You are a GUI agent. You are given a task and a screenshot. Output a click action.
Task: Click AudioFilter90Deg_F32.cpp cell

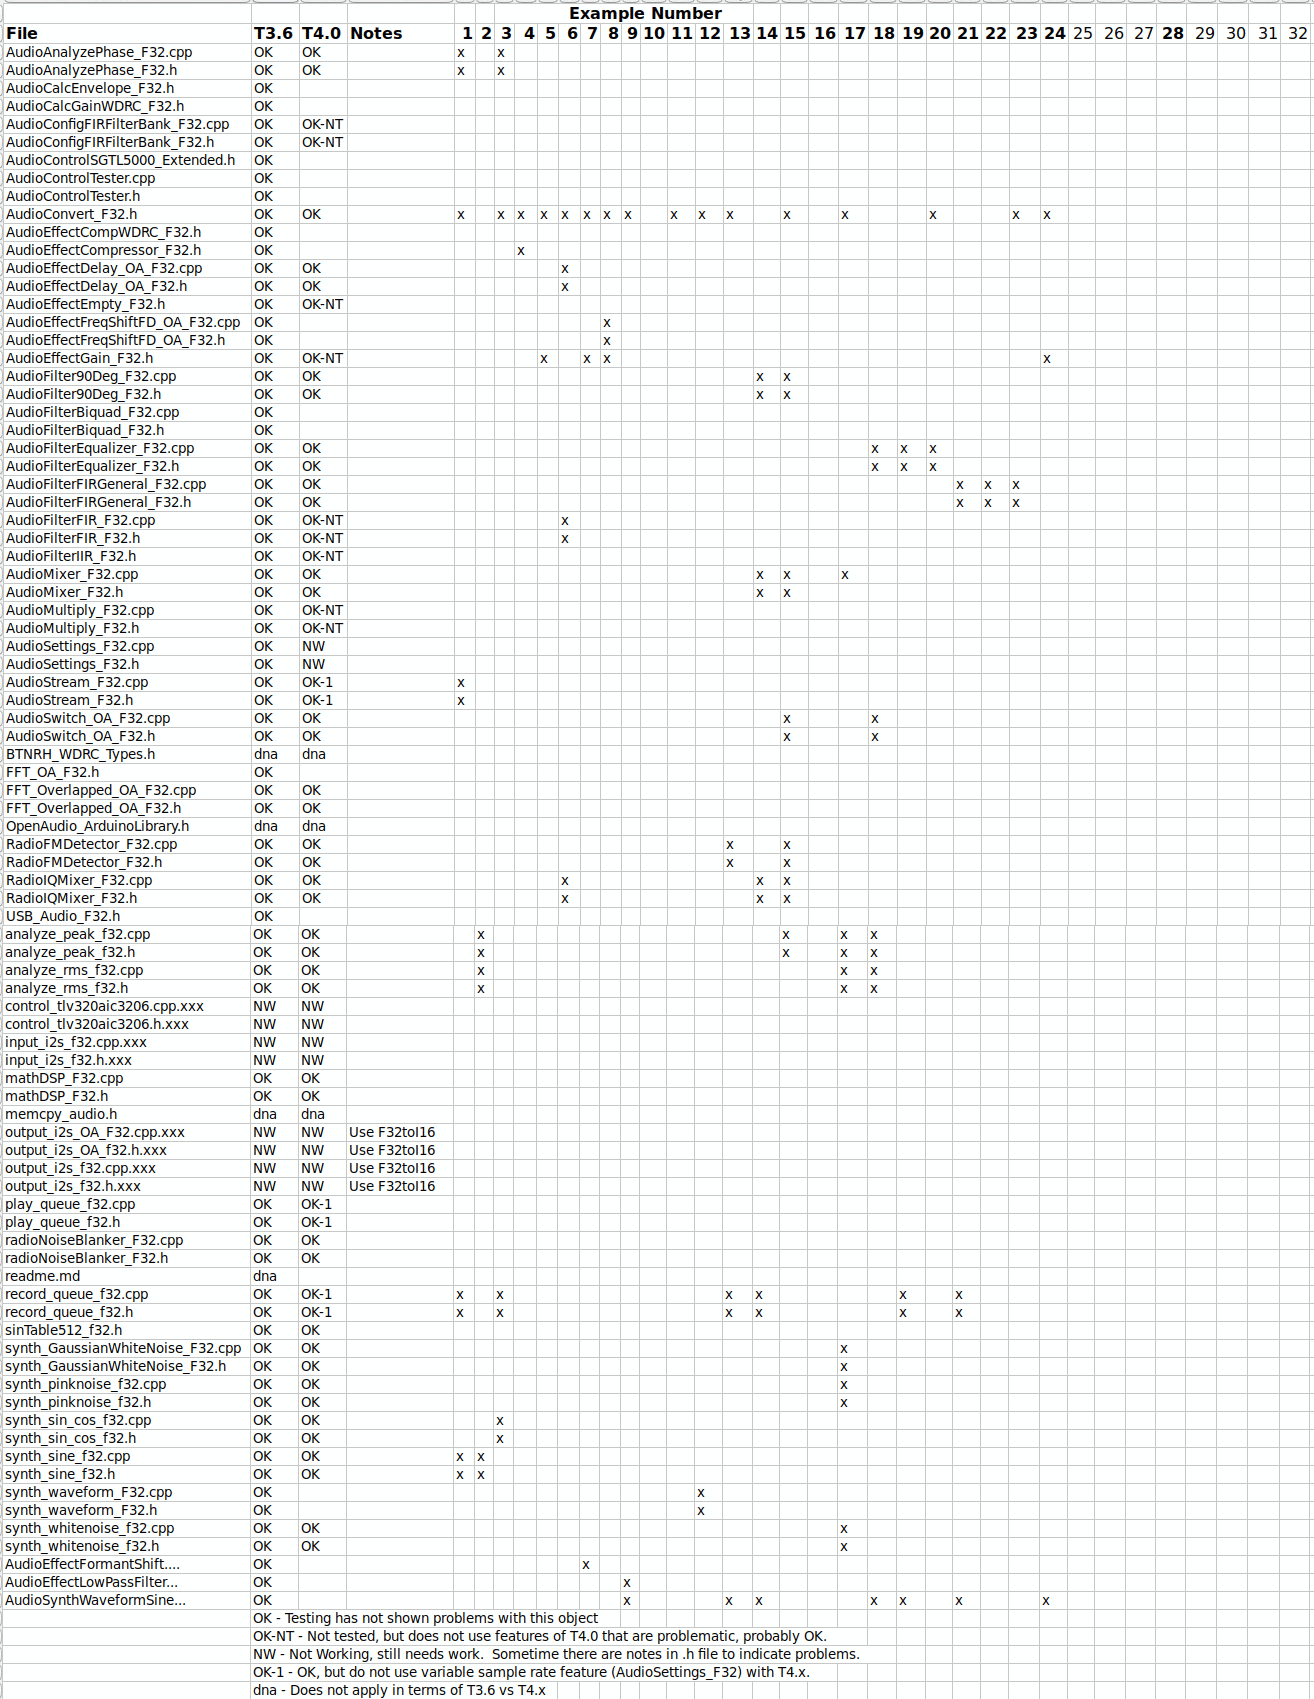[x=126, y=376]
